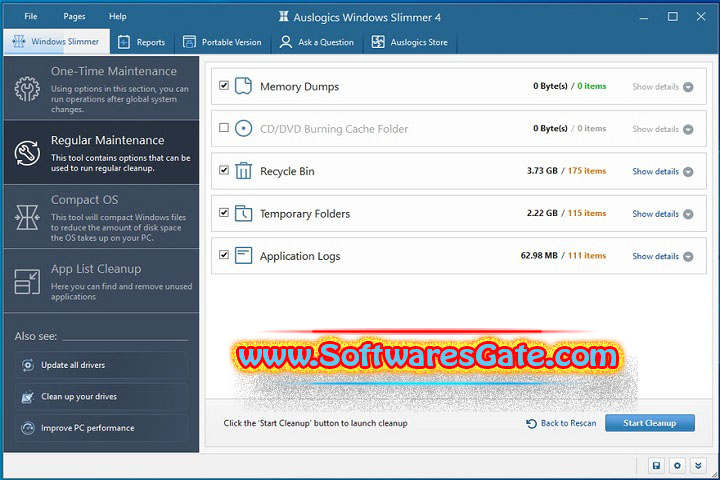The width and height of the screenshot is (720, 480).
Task: Click the Clean up your drives icon
Action: [28, 396]
